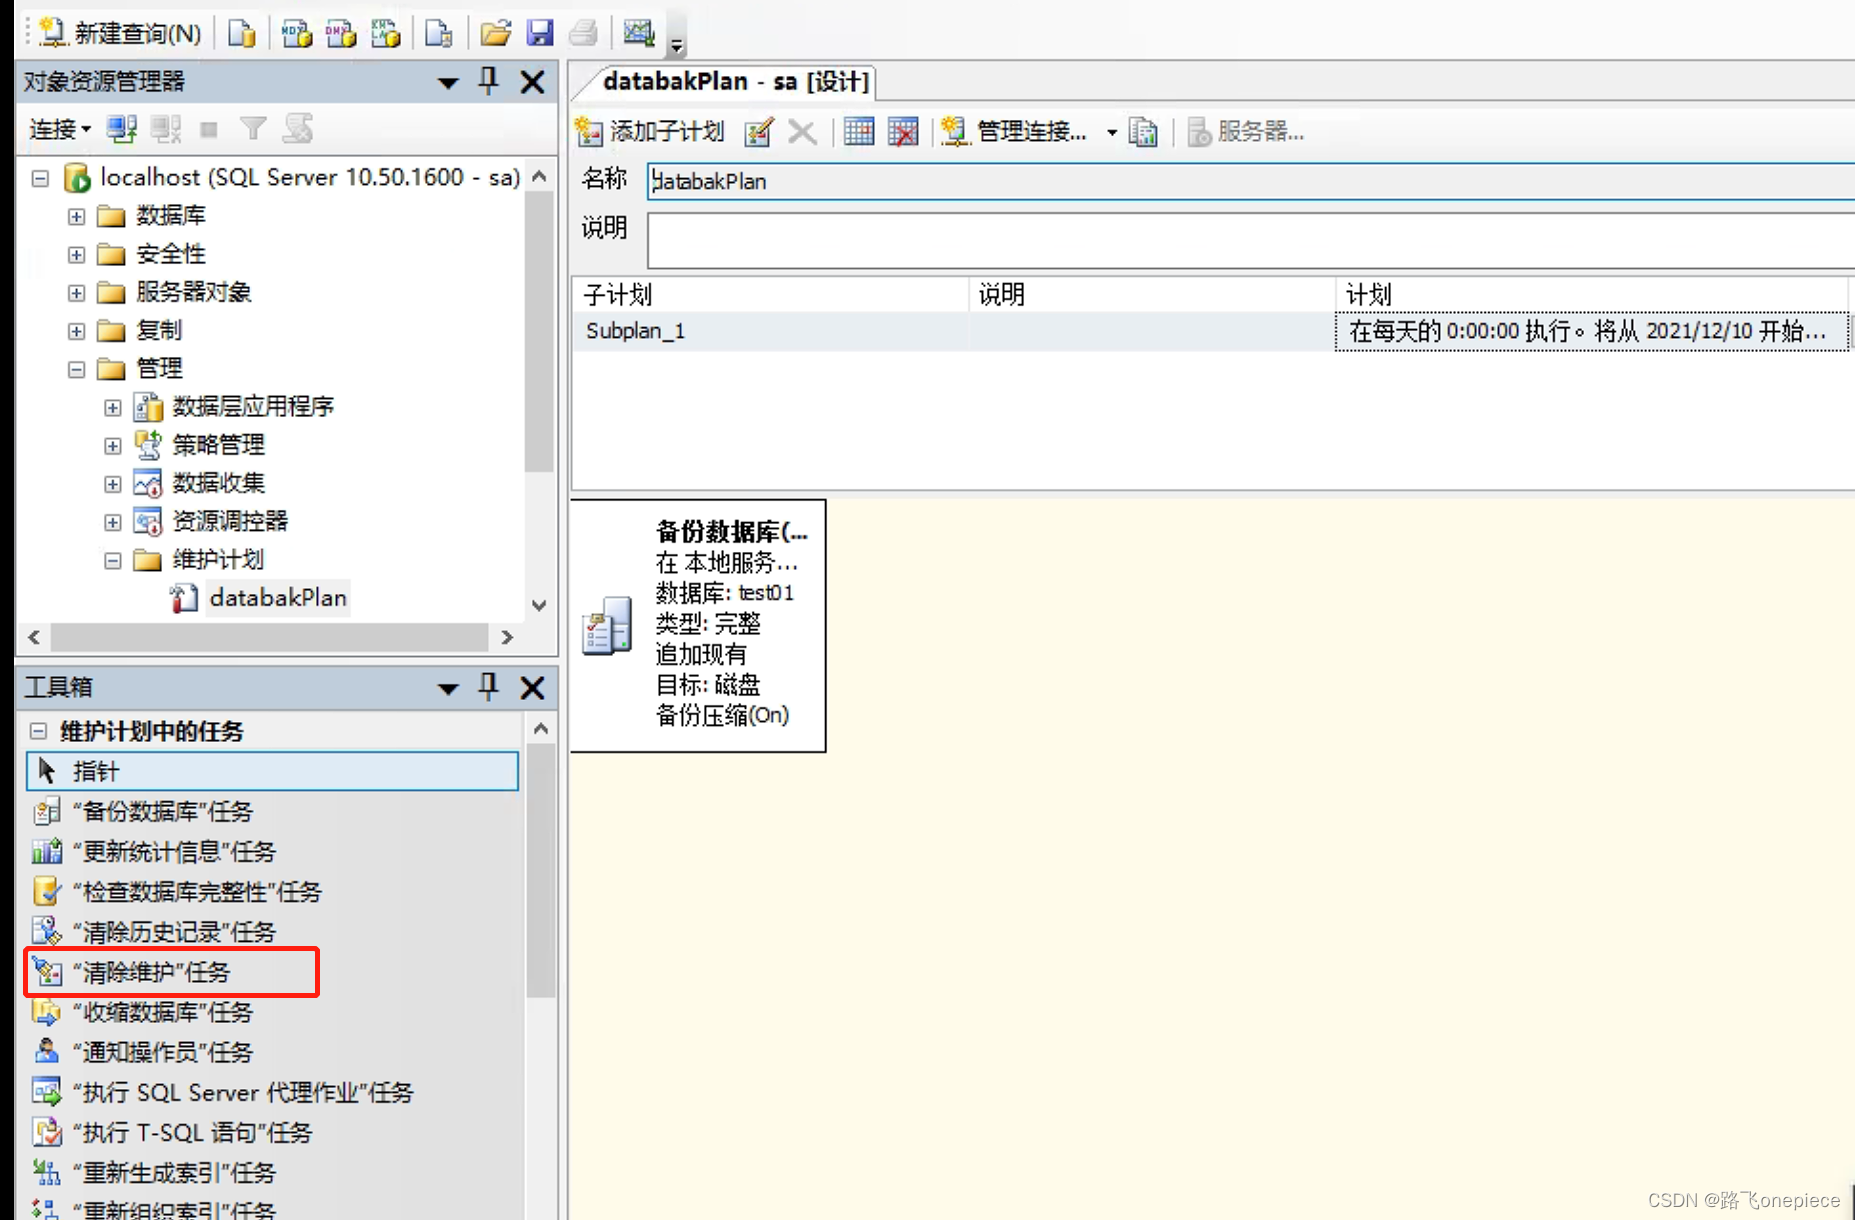Click the Delete Subplan X icon
This screenshot has width=1855, height=1220.
(x=801, y=132)
